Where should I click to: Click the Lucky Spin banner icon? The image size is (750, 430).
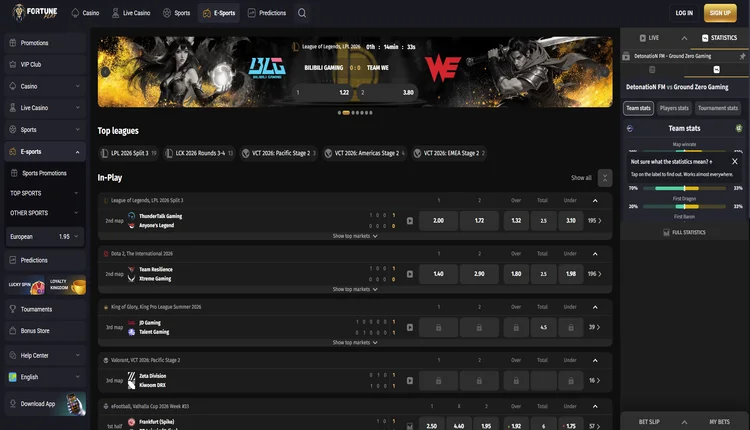click(26, 285)
